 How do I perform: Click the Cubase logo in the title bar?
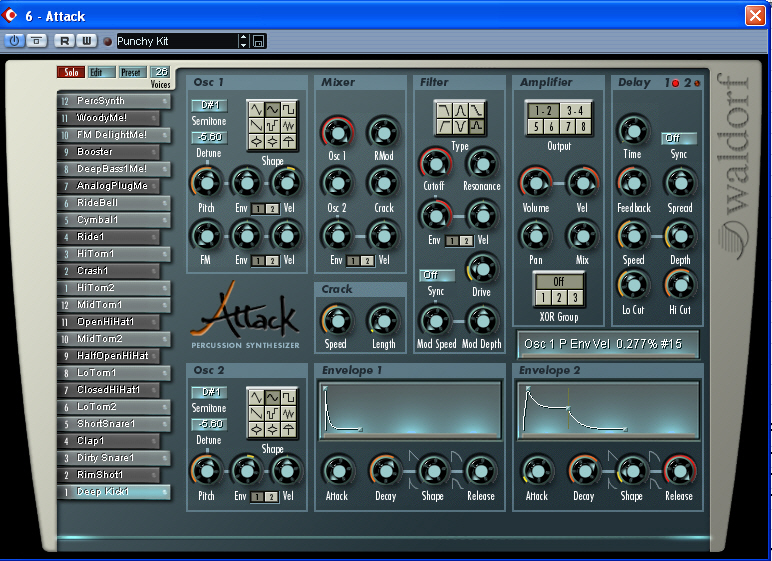coord(9,16)
